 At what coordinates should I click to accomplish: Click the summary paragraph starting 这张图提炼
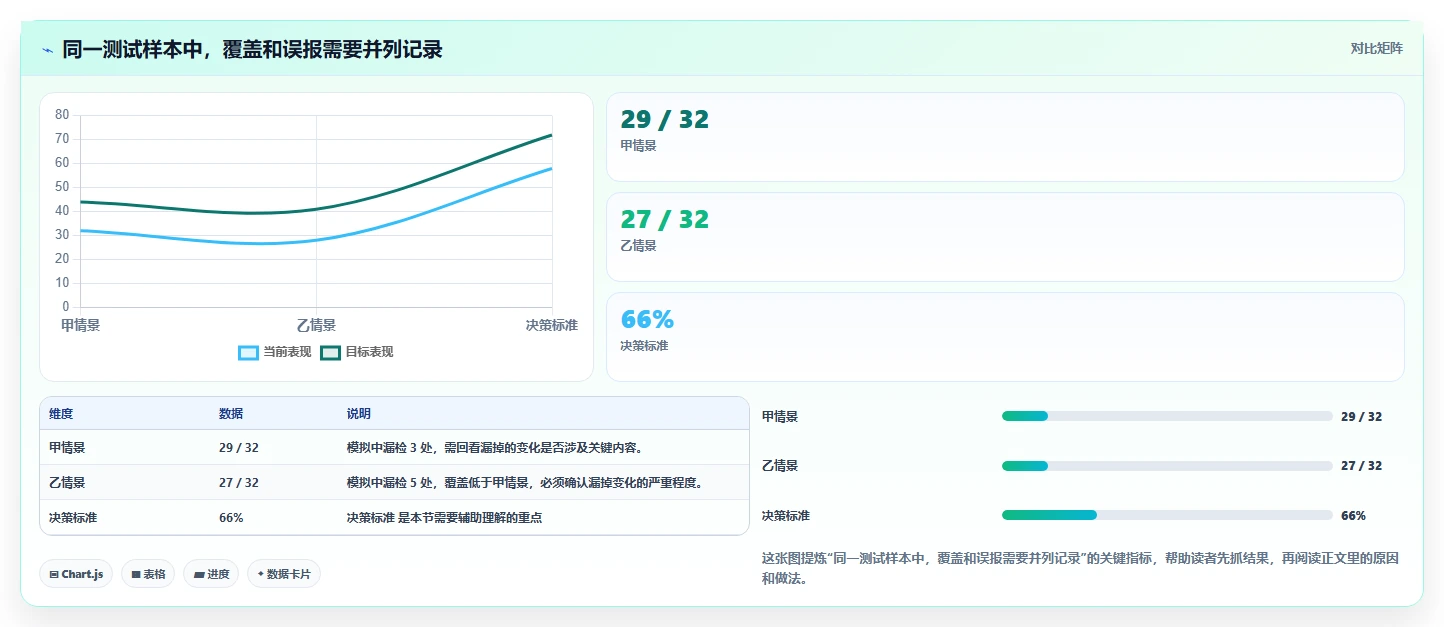(1080, 568)
